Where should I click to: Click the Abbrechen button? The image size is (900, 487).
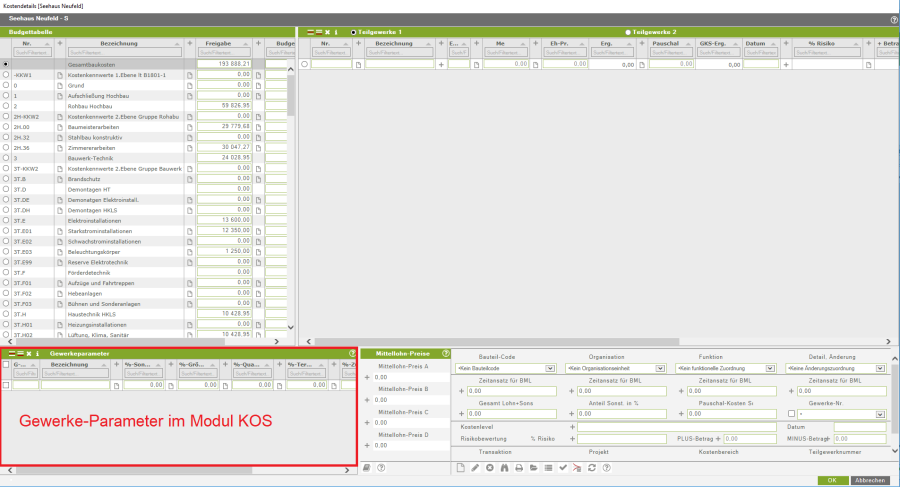coord(870,480)
